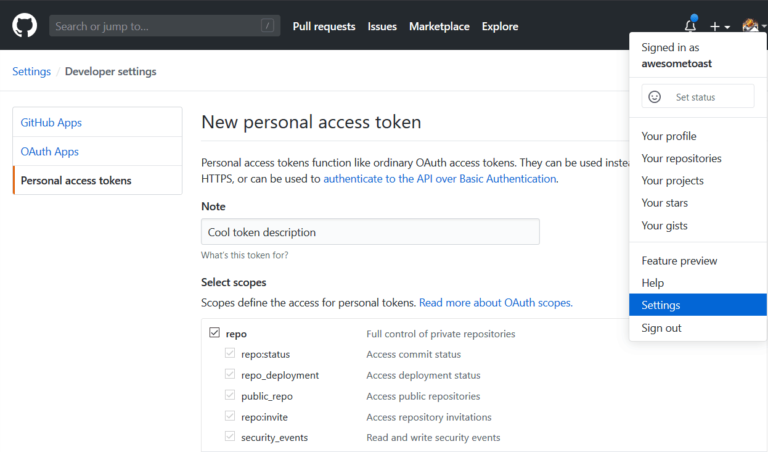768x452 pixels.
Task: Switch to the OAuth Apps tab
Action: (50, 151)
